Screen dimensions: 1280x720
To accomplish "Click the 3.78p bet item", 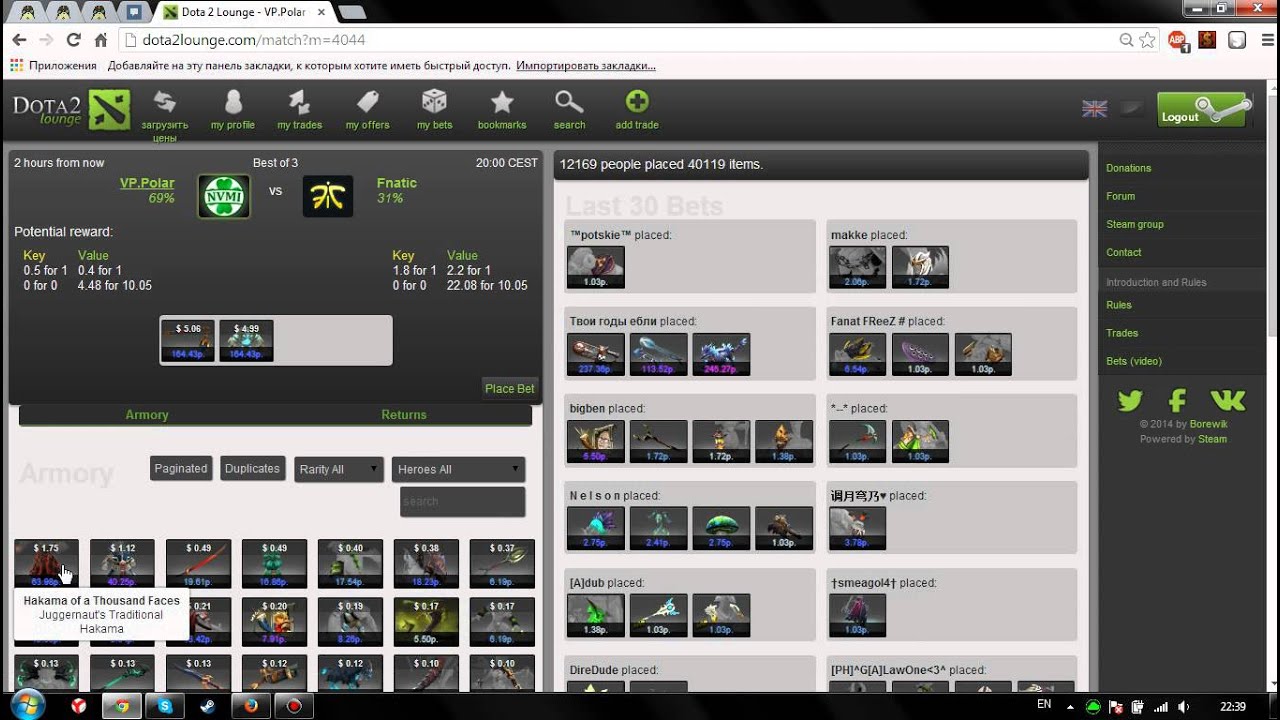I will pos(857,529).
